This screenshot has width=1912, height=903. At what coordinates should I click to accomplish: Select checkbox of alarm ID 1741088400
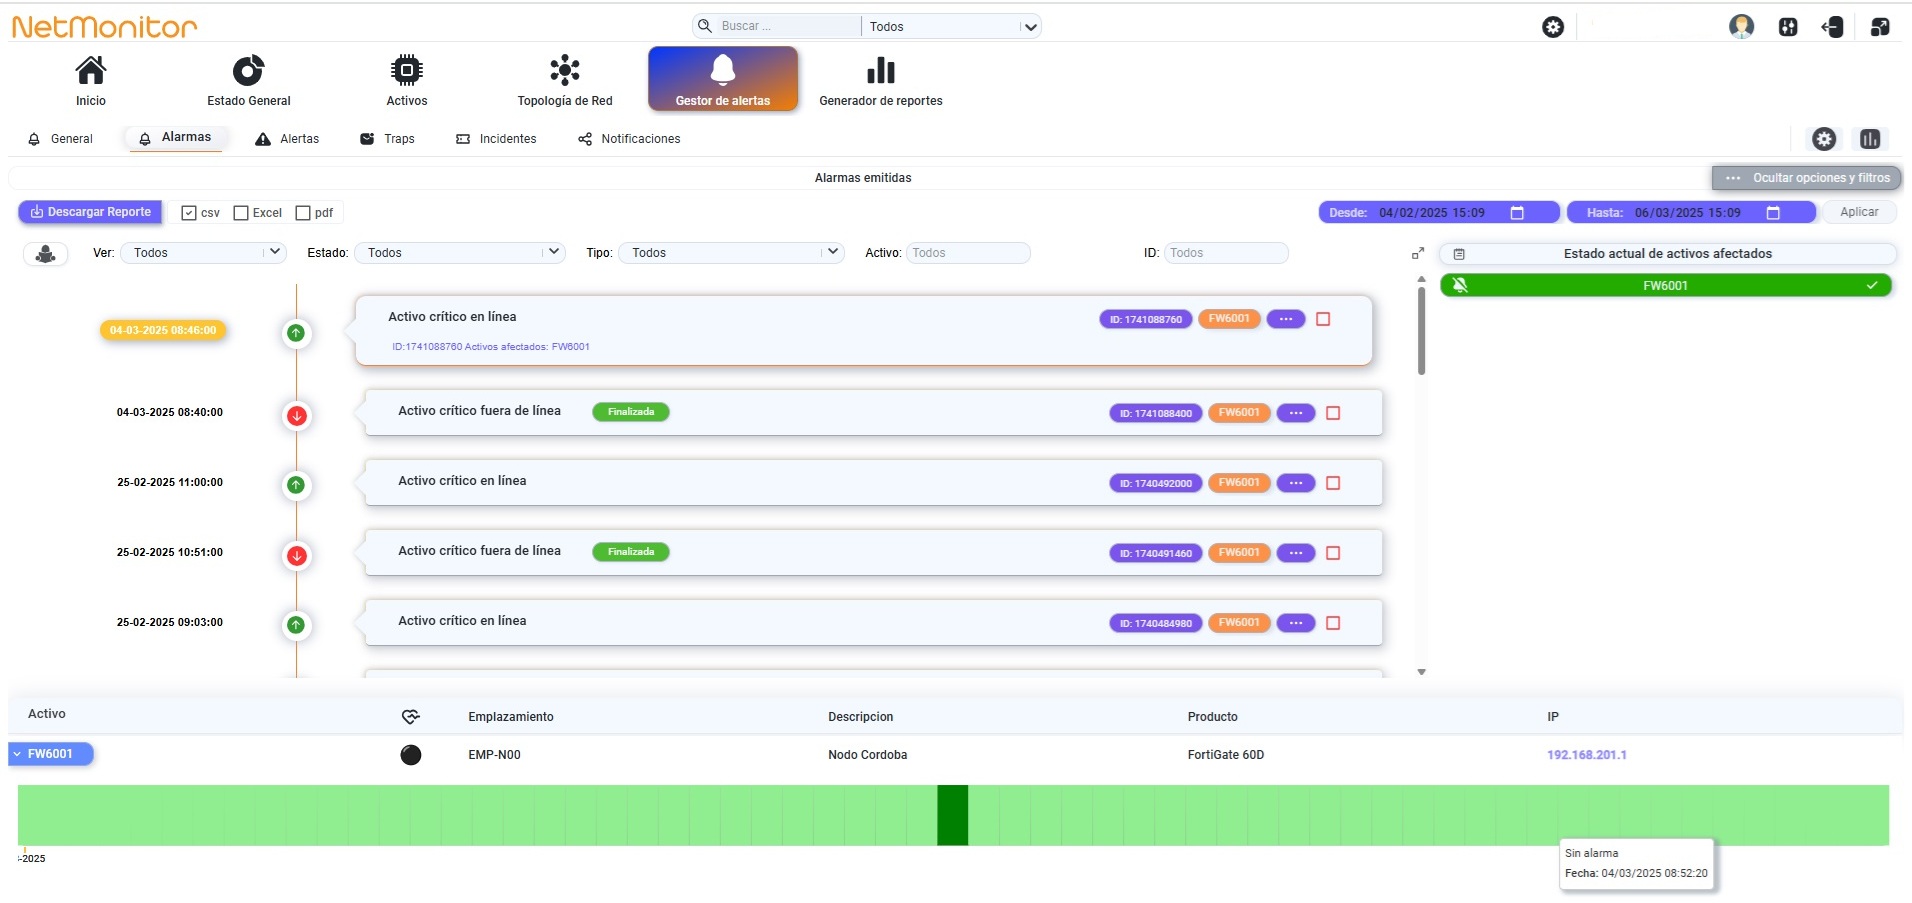1333,413
